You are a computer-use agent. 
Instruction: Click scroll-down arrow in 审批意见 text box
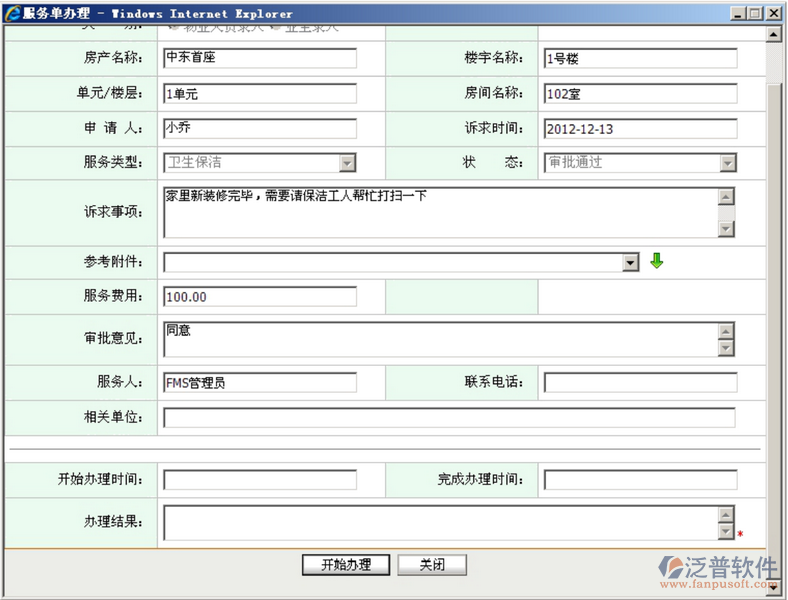[x=726, y=348]
